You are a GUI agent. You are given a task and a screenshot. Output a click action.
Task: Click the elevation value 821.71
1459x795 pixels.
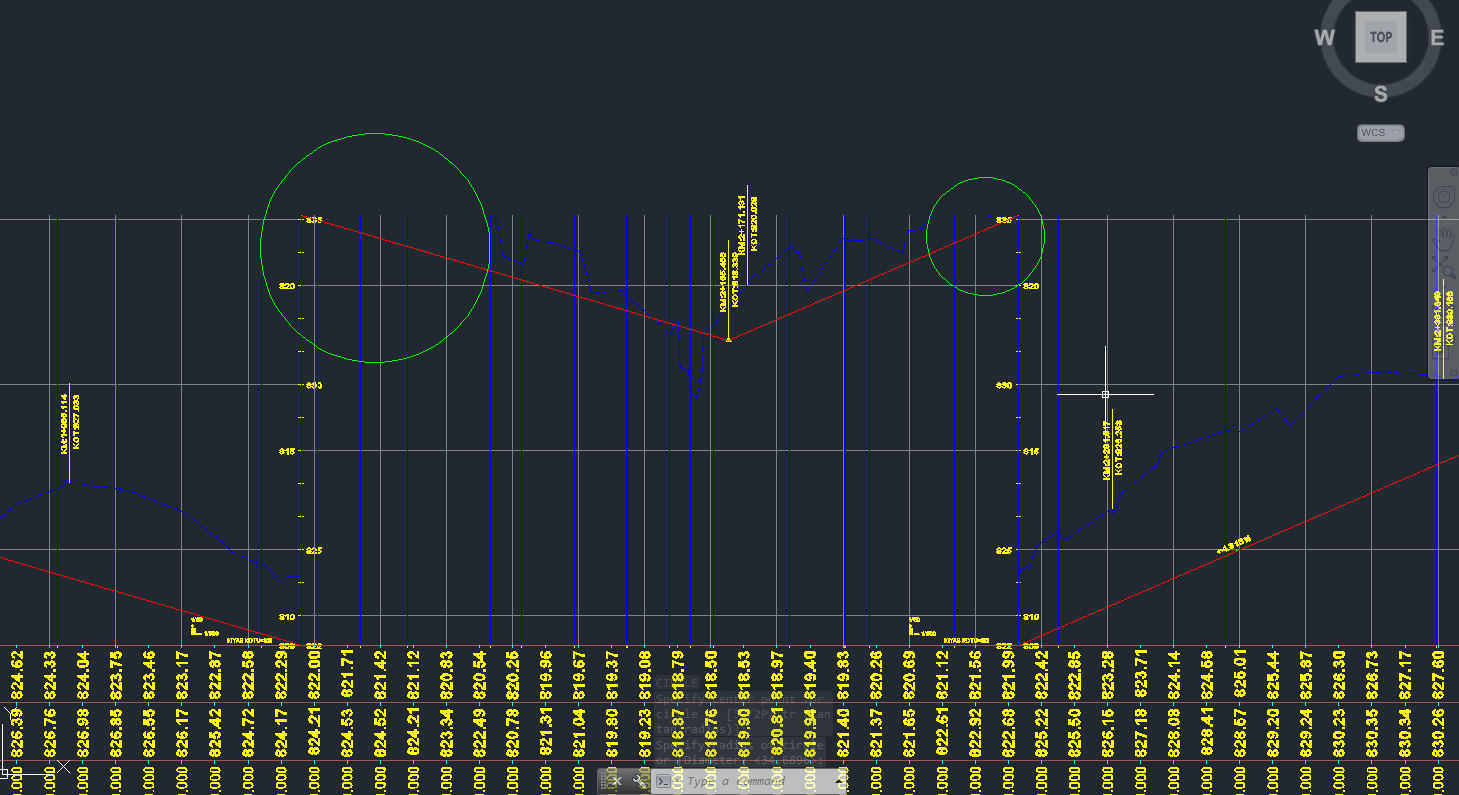347,672
